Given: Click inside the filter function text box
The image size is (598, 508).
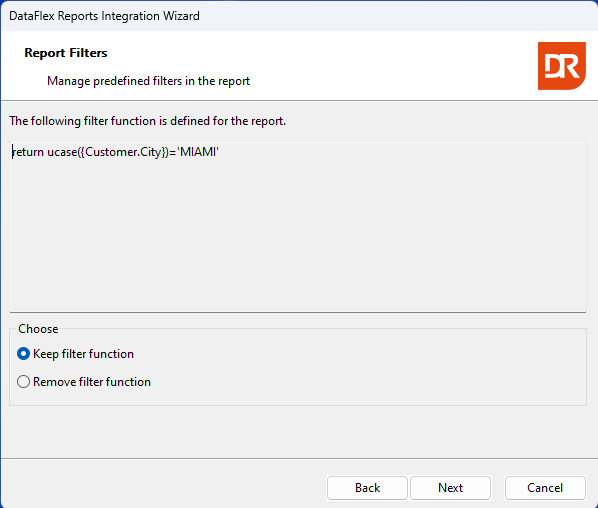Looking at the screenshot, I should point(298,227).
